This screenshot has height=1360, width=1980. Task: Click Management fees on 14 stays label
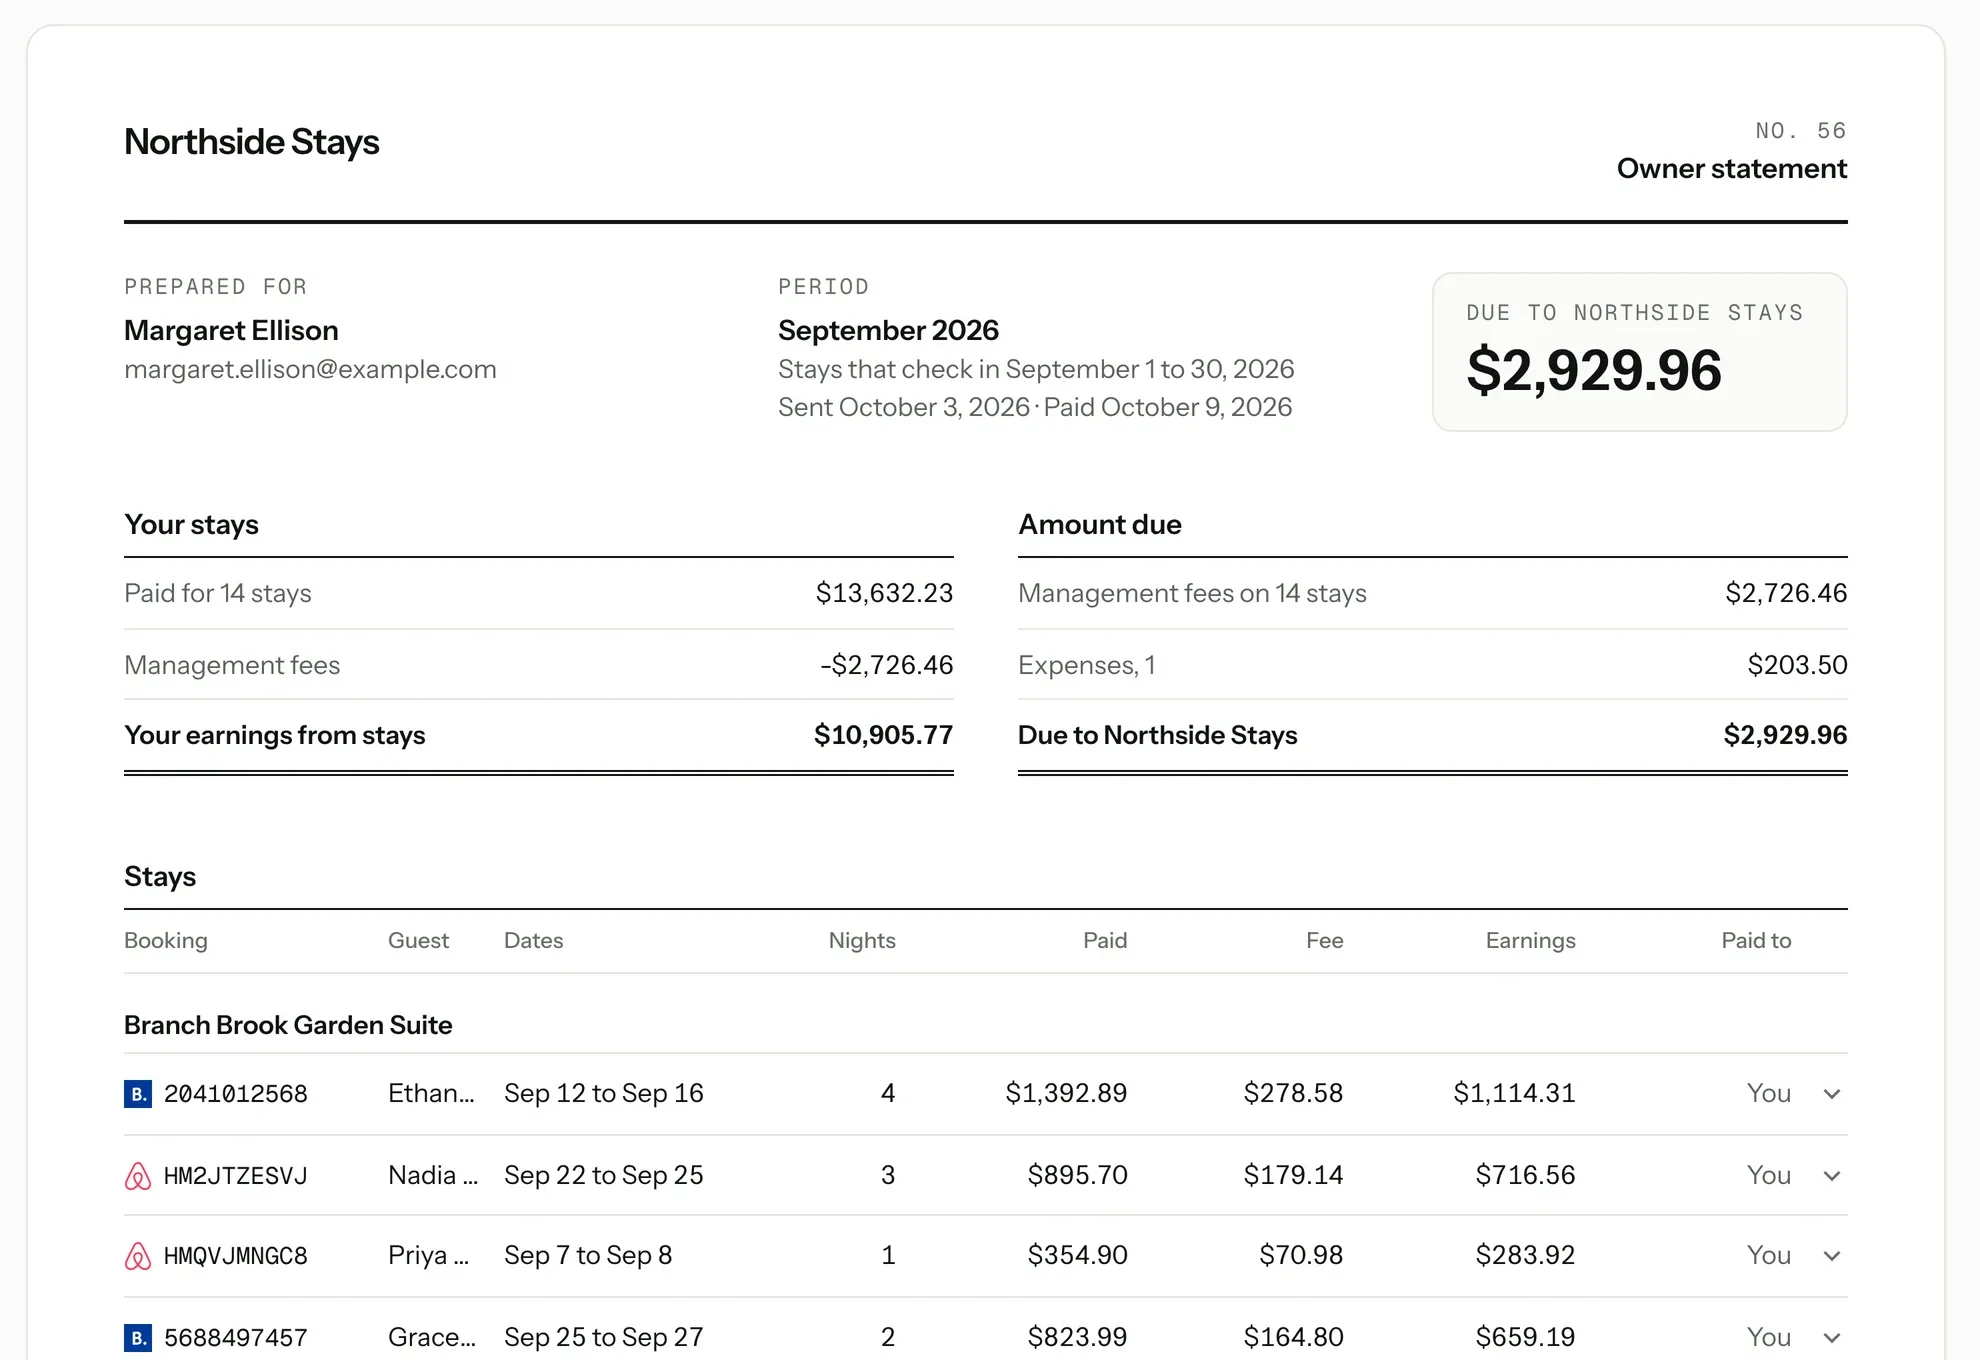1192,594
